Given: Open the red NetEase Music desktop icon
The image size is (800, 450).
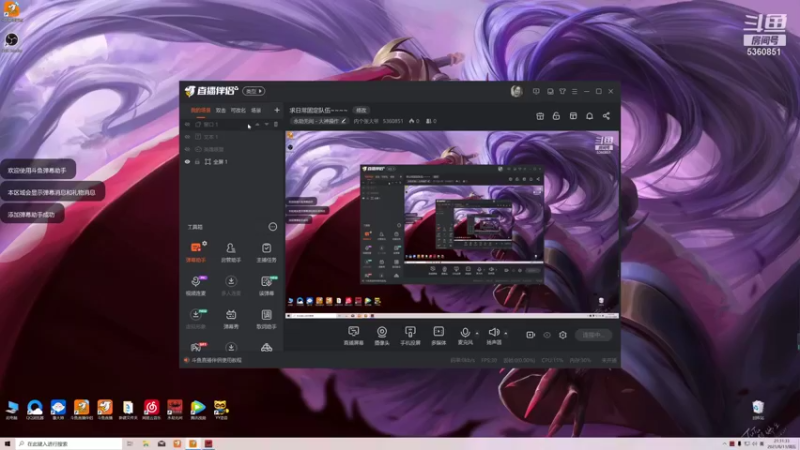Looking at the screenshot, I should [x=151, y=410].
